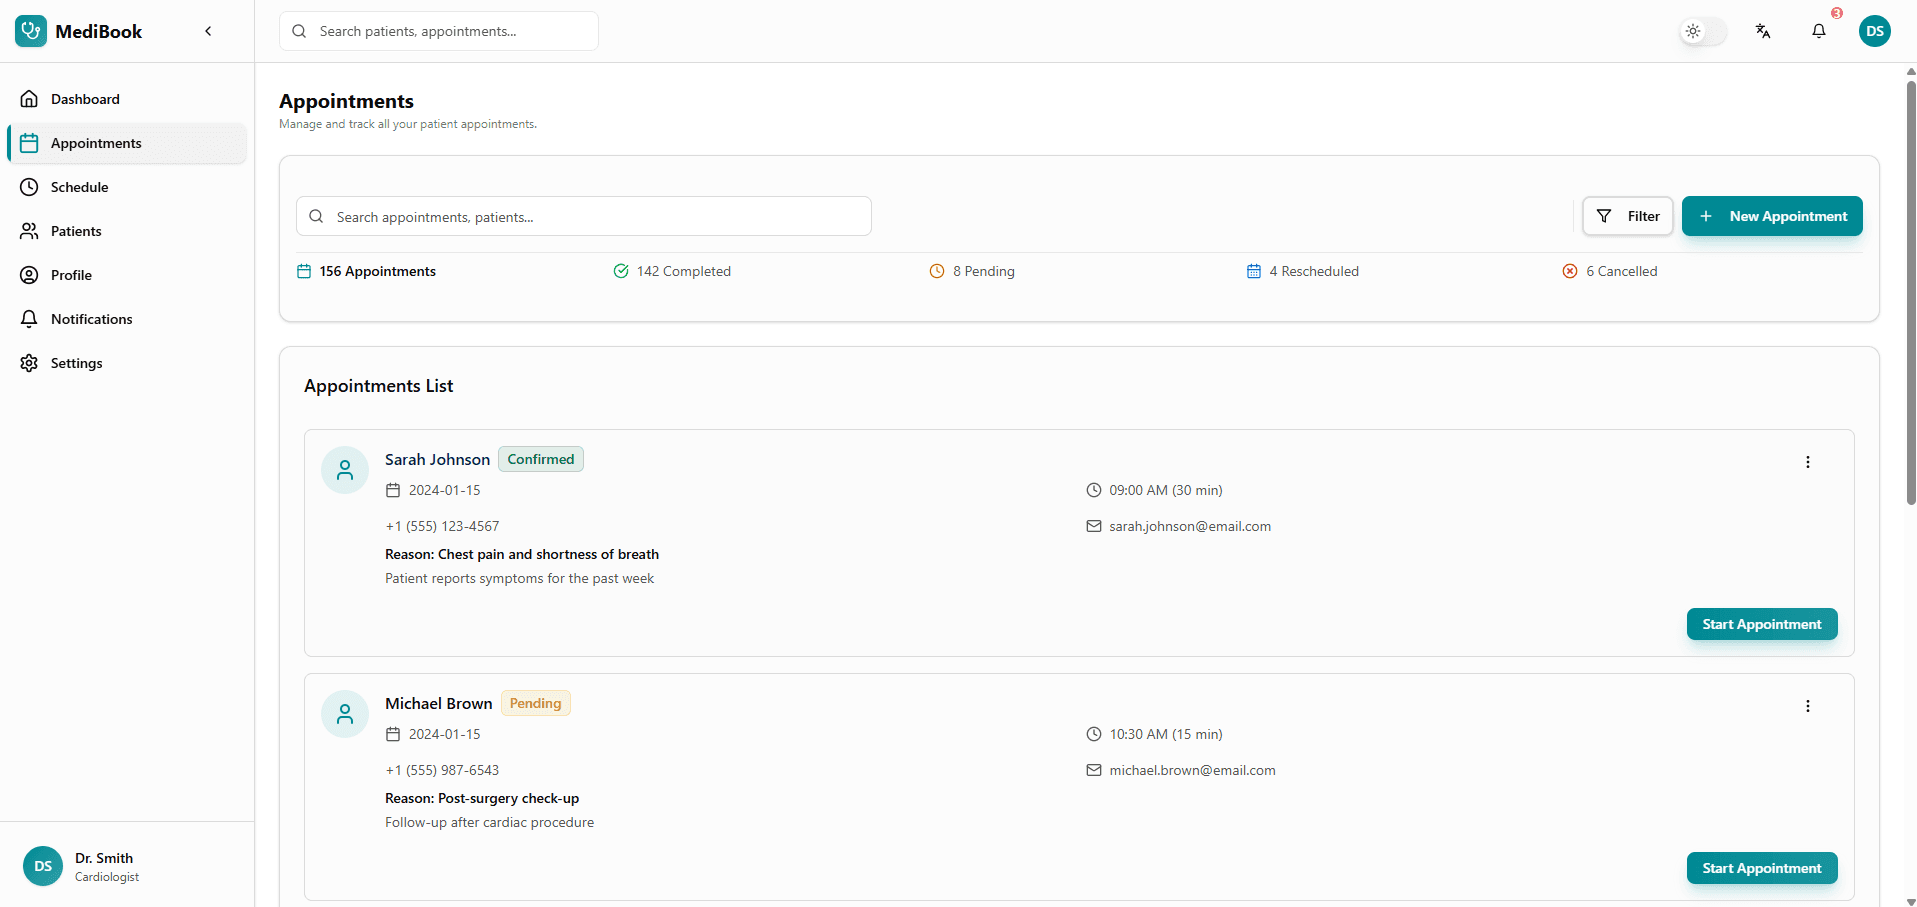Select the 4 Rescheduled stat
The width and height of the screenshot is (1917, 907).
point(1303,271)
